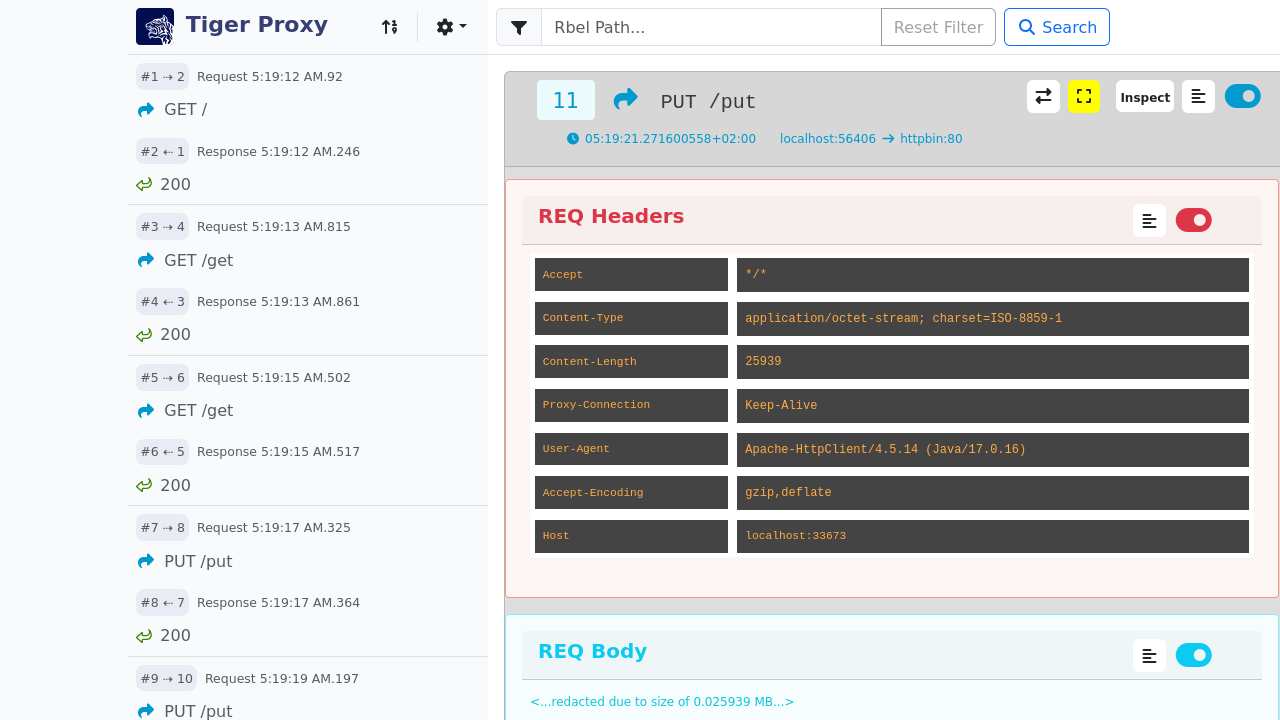
Task: Type in the Rbel Path input field
Action: pyautogui.click(x=710, y=27)
